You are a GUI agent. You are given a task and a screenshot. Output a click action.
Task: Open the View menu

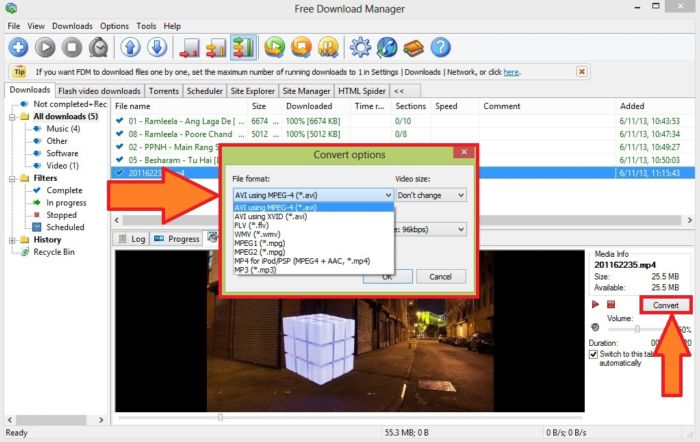click(36, 26)
